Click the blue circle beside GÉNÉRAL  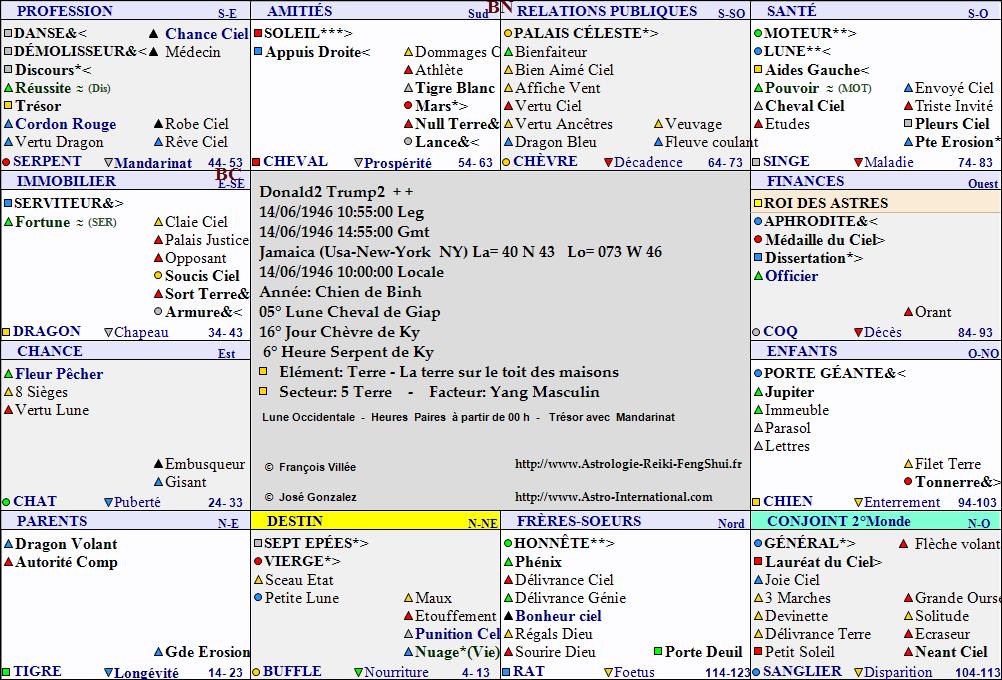[x=758, y=543]
